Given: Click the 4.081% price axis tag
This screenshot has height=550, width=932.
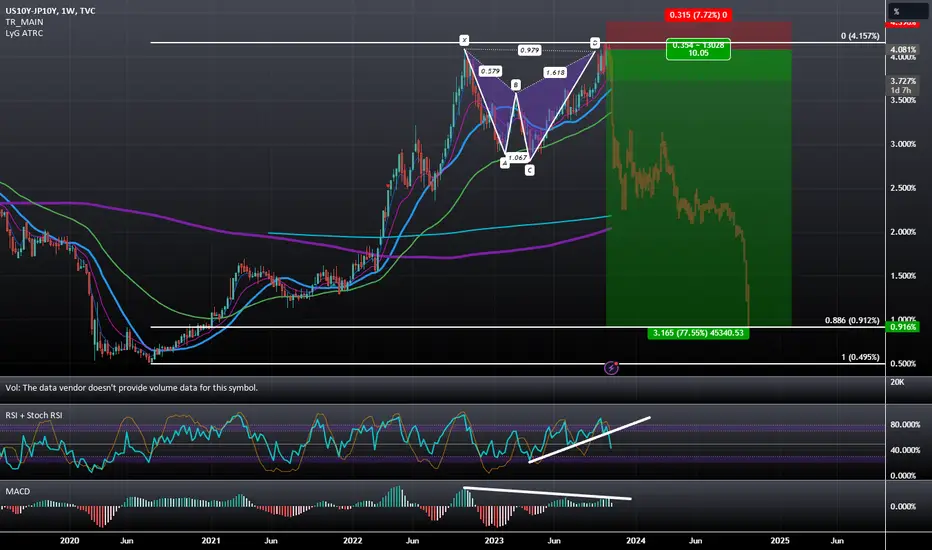Looking at the screenshot, I should [903, 50].
